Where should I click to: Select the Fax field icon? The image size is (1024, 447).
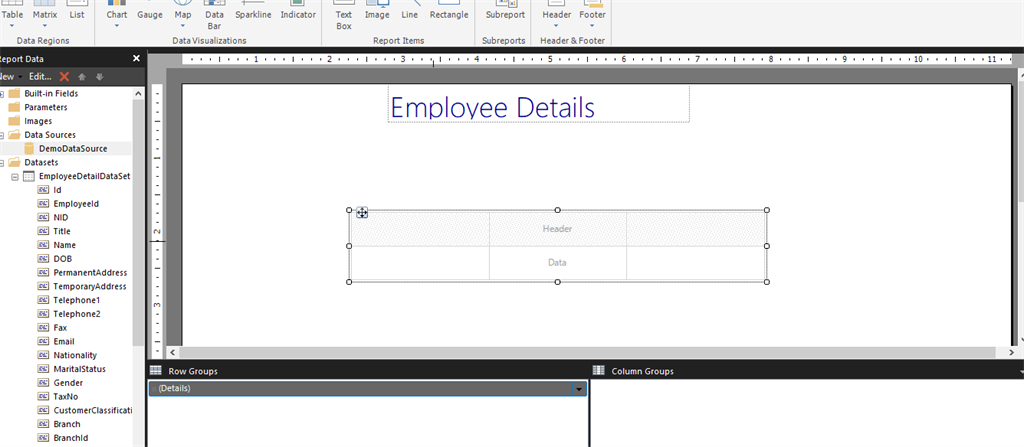[x=44, y=327]
